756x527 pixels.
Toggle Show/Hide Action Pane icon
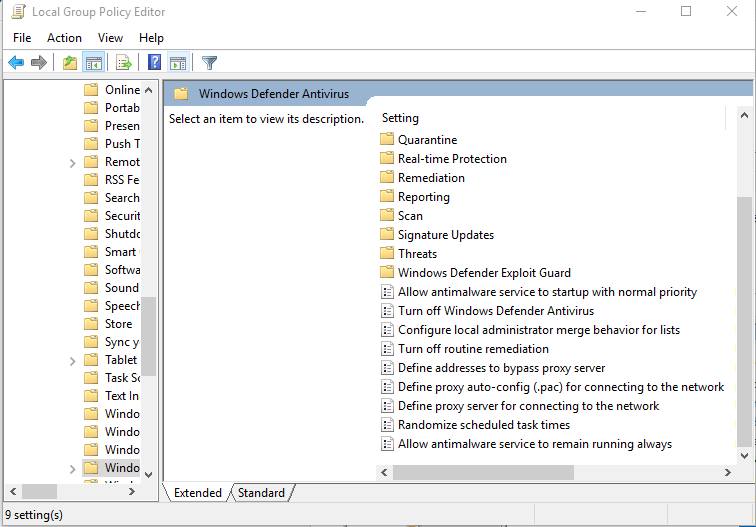[178, 63]
